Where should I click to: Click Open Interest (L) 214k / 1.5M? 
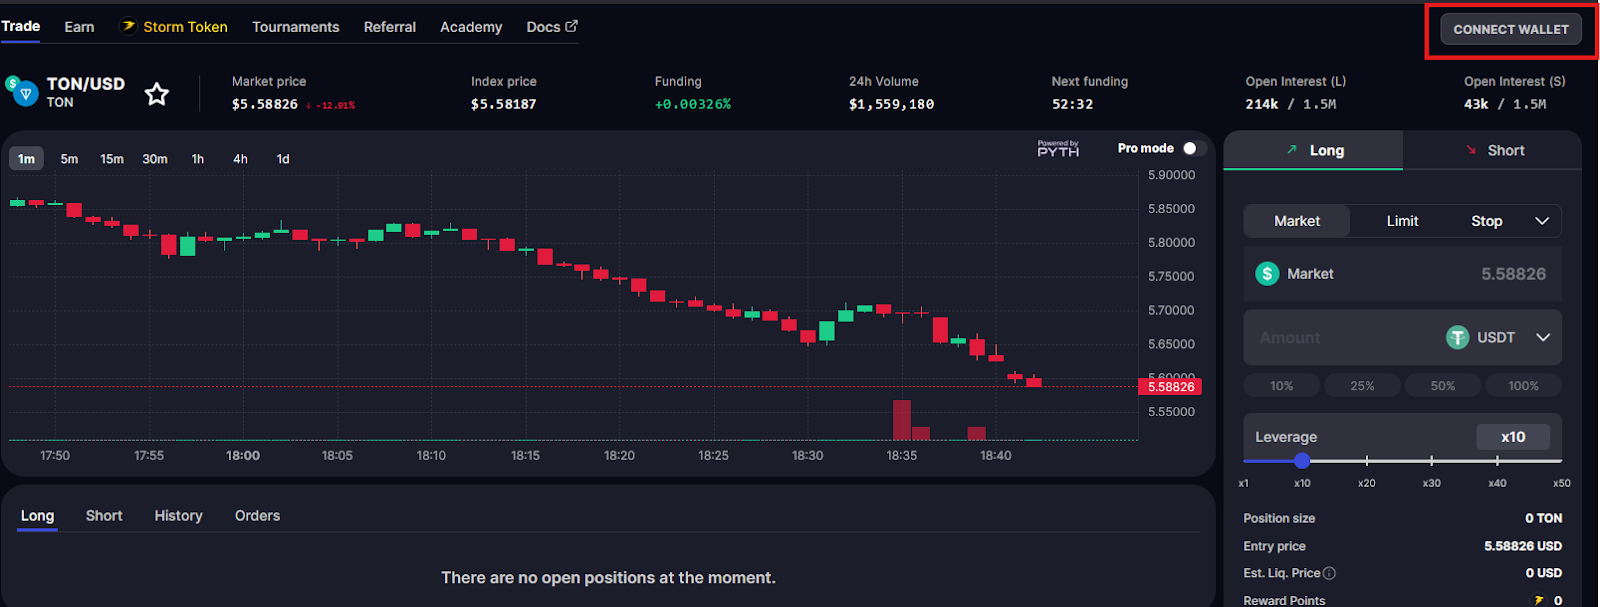click(1290, 104)
